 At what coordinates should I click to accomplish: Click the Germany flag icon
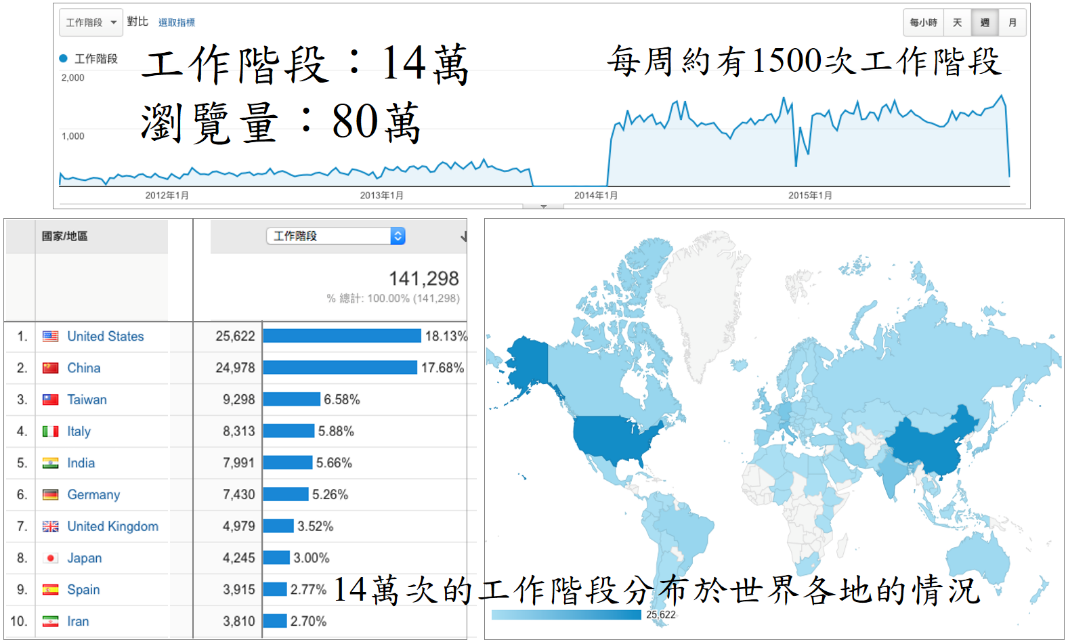pyautogui.click(x=50, y=495)
